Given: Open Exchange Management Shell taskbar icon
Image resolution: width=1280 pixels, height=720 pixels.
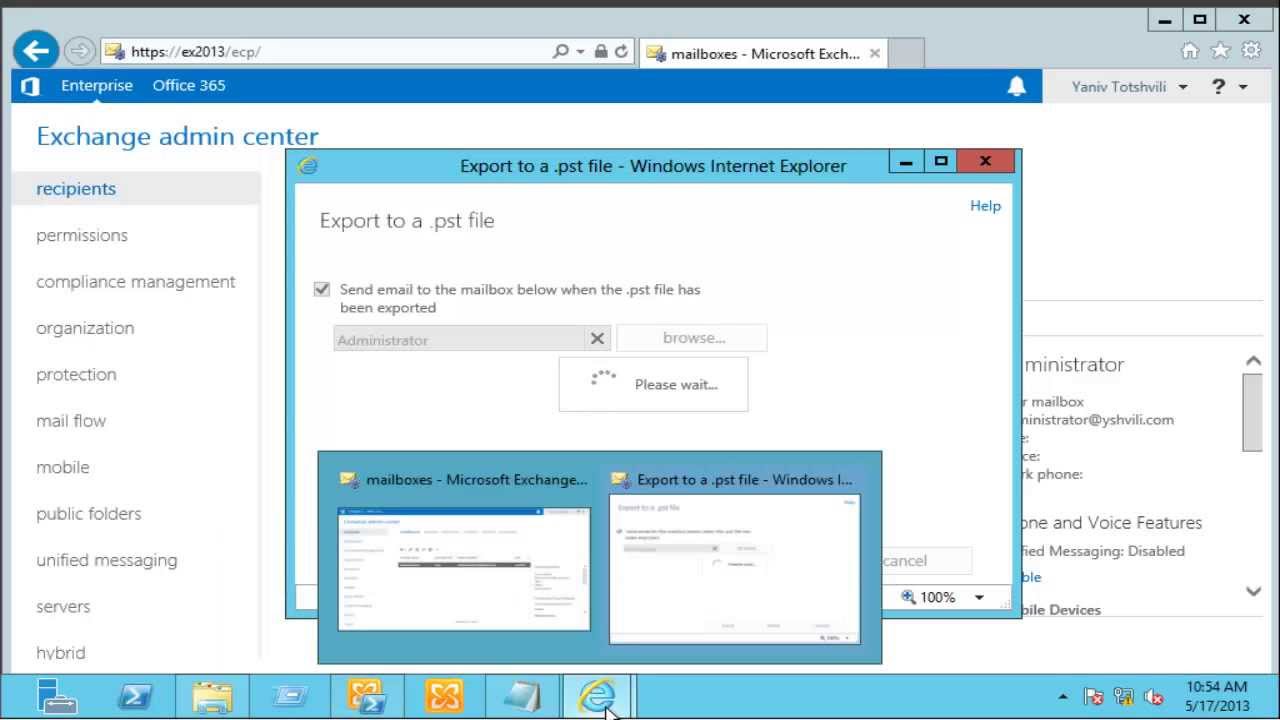Looking at the screenshot, I should click(x=367, y=696).
